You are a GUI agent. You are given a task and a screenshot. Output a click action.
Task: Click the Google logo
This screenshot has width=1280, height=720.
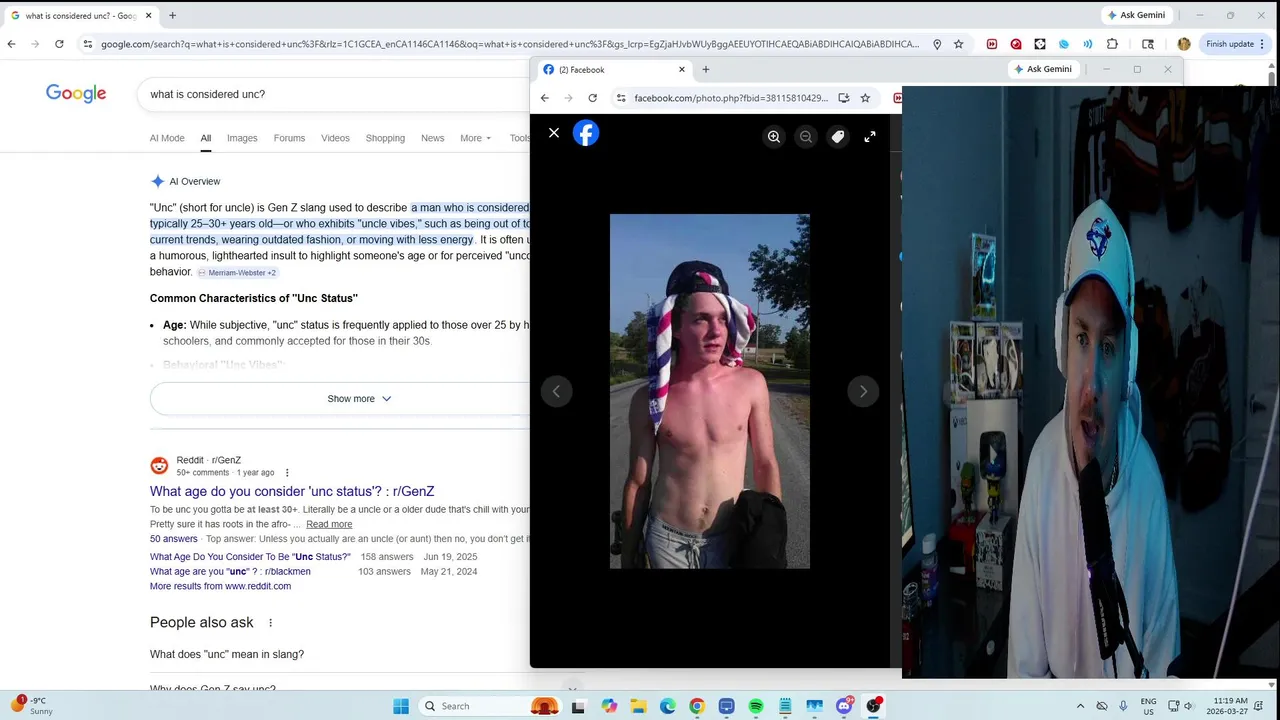pyautogui.click(x=76, y=94)
